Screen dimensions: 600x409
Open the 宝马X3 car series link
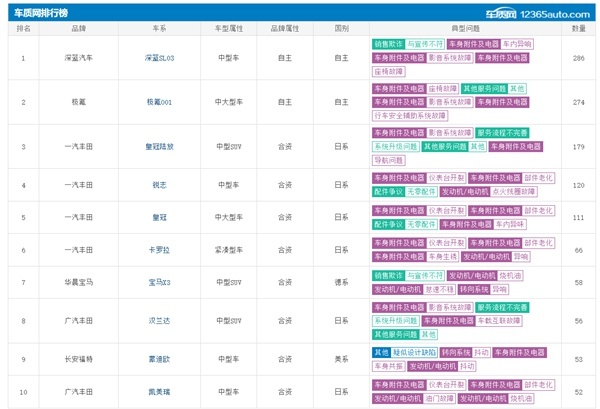pyautogui.click(x=160, y=283)
